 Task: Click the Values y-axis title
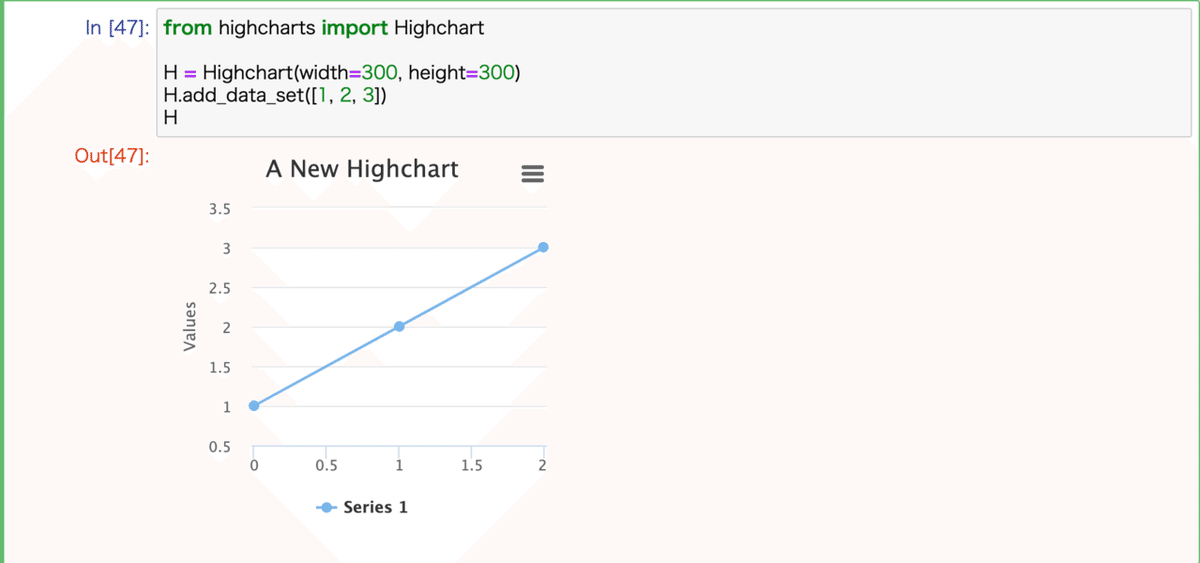coord(189,327)
